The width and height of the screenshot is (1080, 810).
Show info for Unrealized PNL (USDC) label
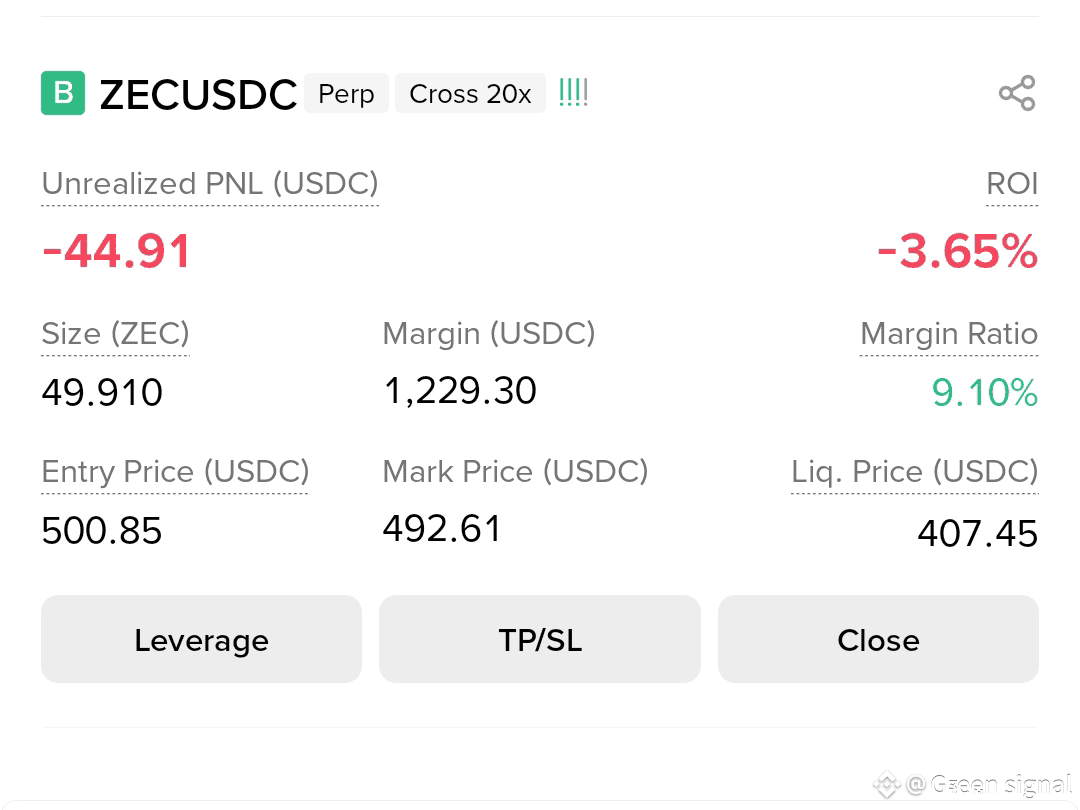(210, 184)
